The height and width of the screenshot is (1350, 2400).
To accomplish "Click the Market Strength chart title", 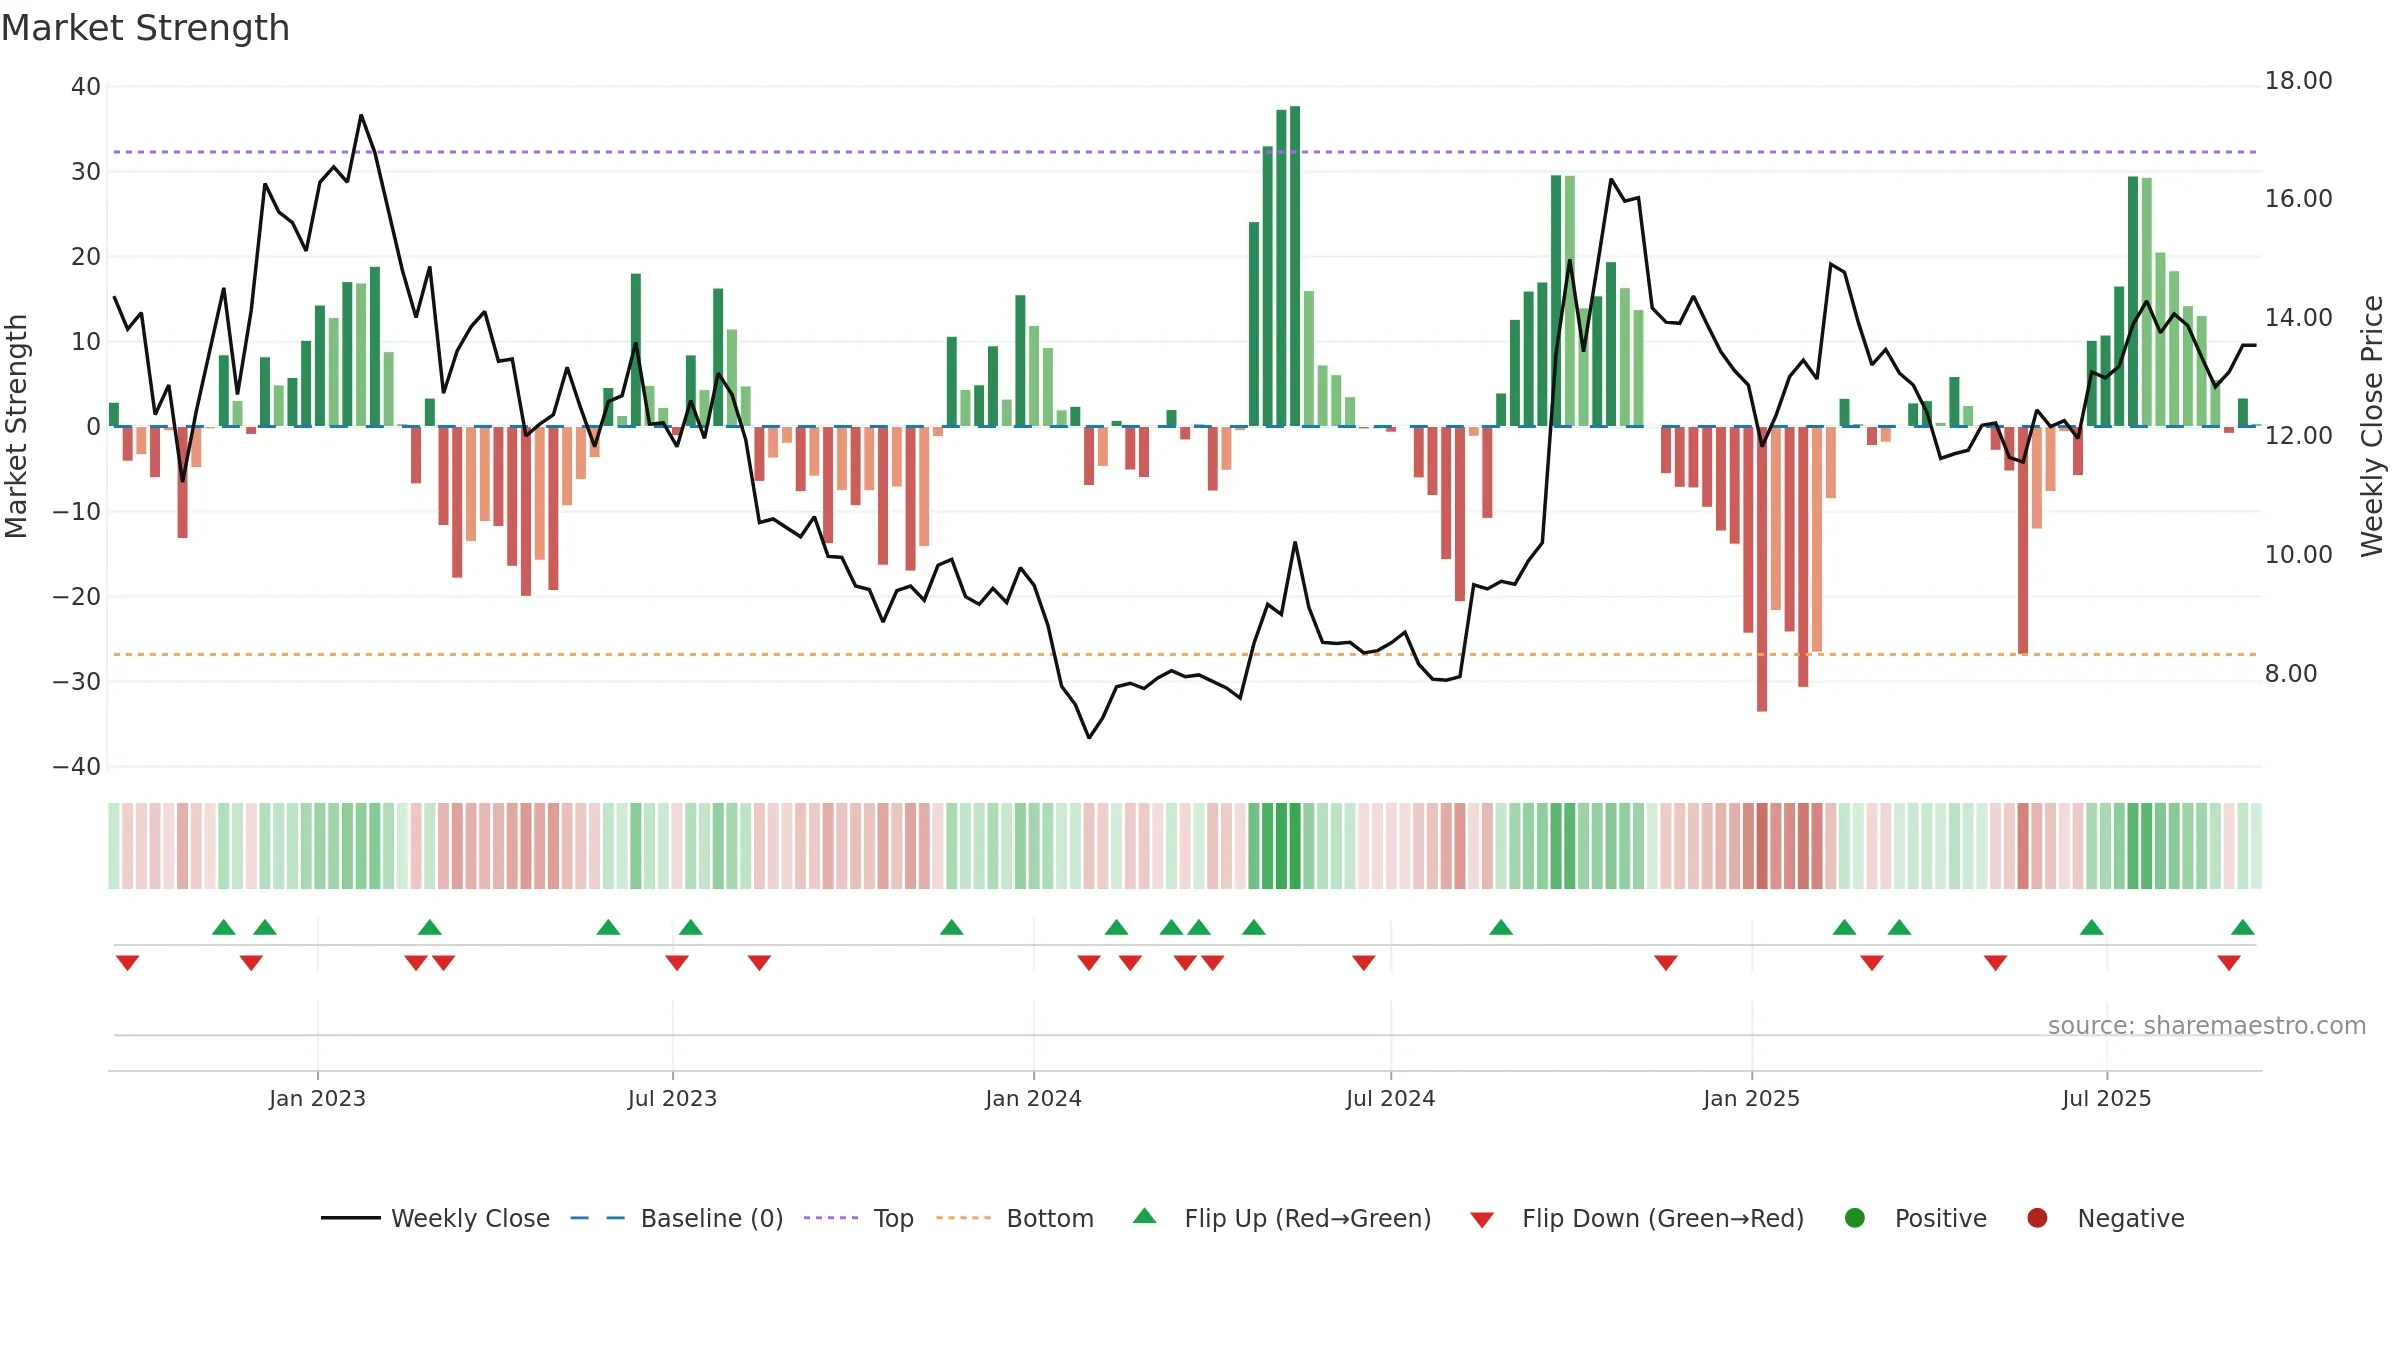I will (x=145, y=28).
